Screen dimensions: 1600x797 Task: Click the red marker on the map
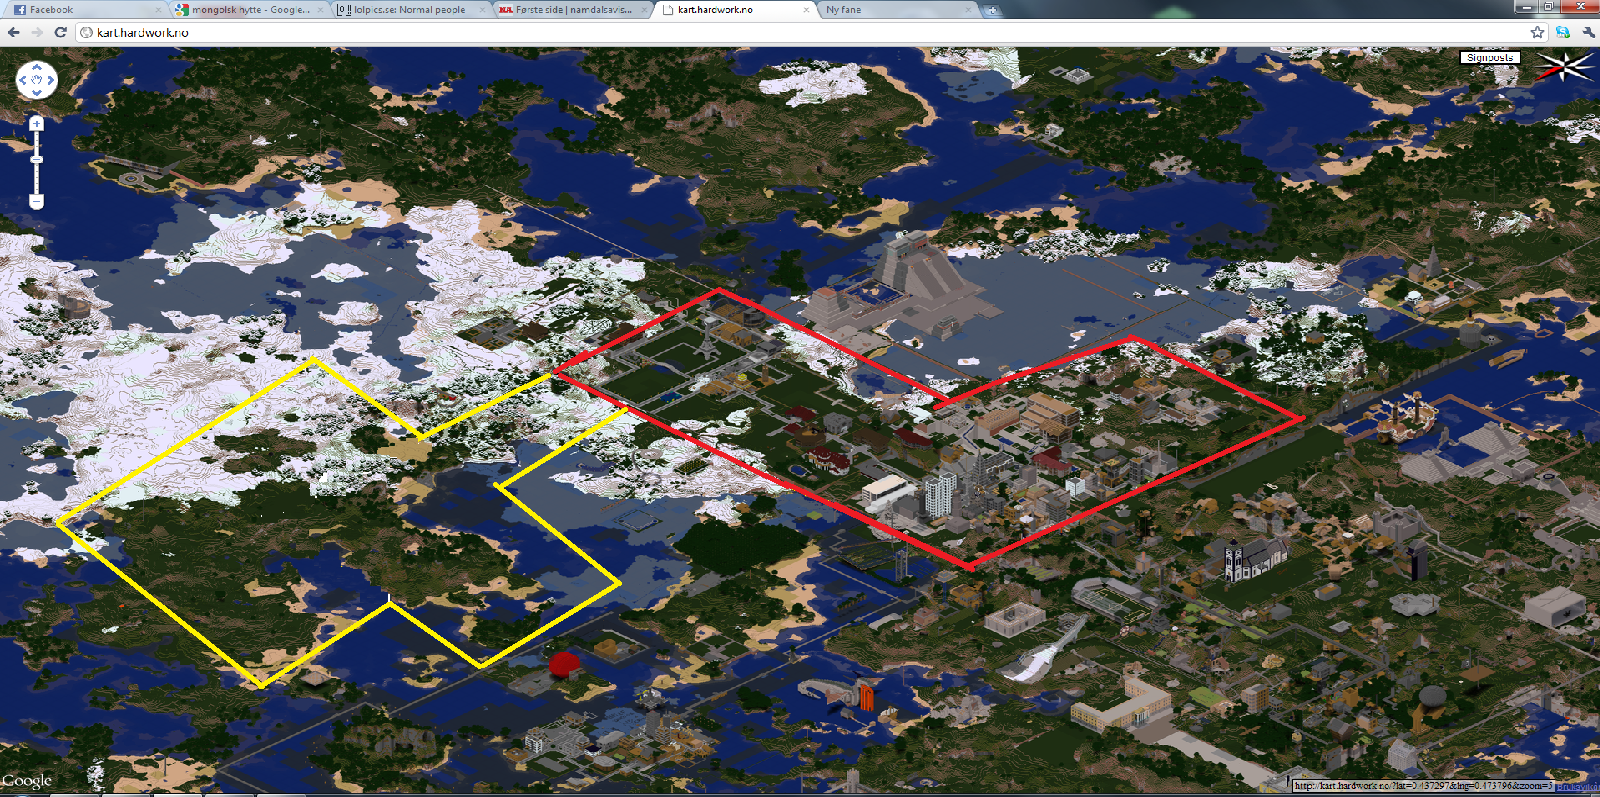click(x=564, y=663)
